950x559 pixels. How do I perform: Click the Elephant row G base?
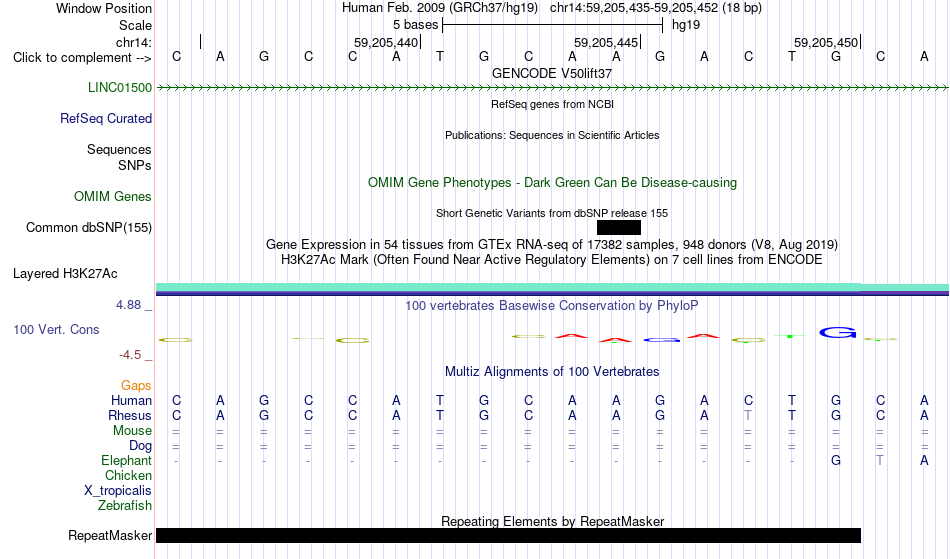tap(836, 460)
